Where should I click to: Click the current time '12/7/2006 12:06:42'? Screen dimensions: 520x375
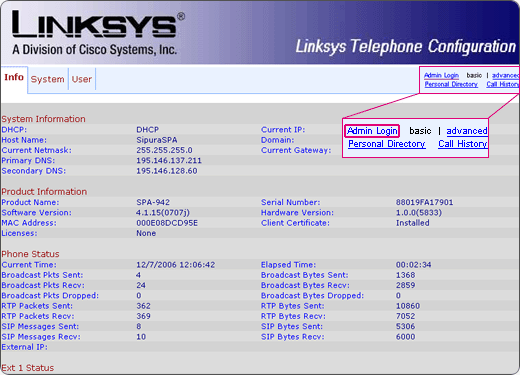(x=175, y=265)
